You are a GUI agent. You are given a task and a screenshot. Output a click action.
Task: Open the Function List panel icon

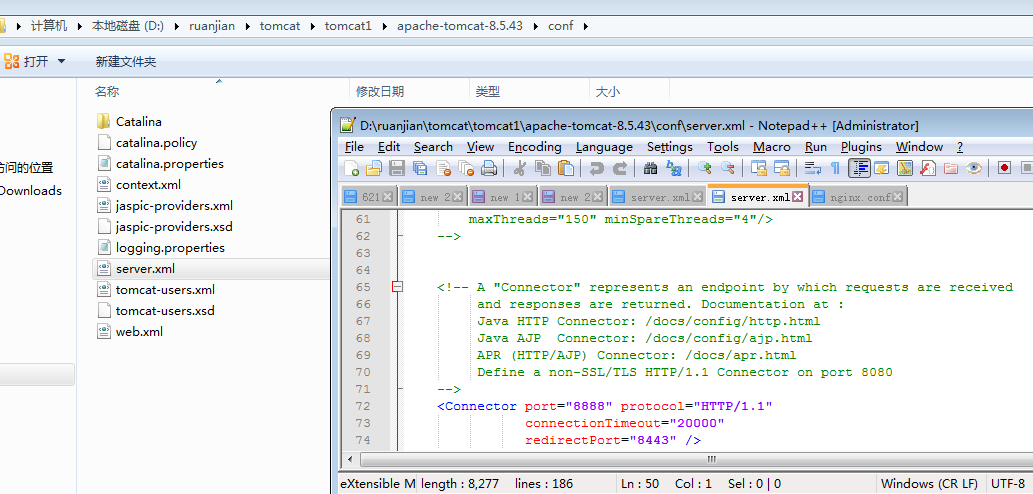coord(928,168)
